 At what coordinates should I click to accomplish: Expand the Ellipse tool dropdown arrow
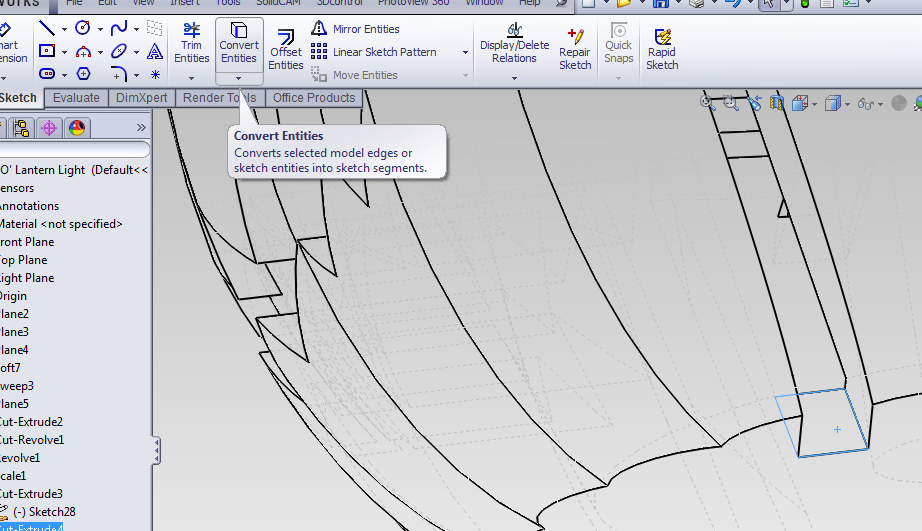click(x=136, y=52)
